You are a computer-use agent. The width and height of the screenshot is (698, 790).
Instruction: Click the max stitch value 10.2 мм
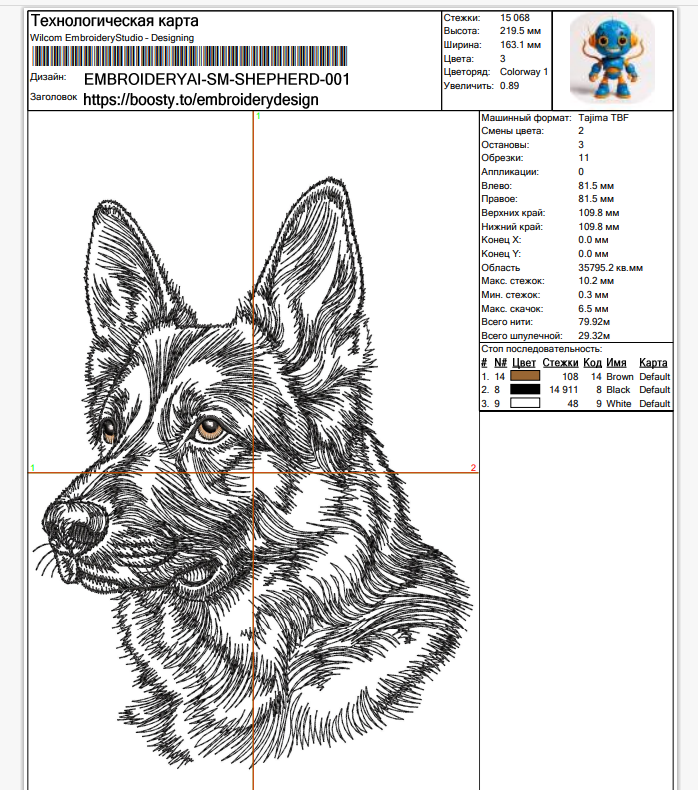[596, 281]
